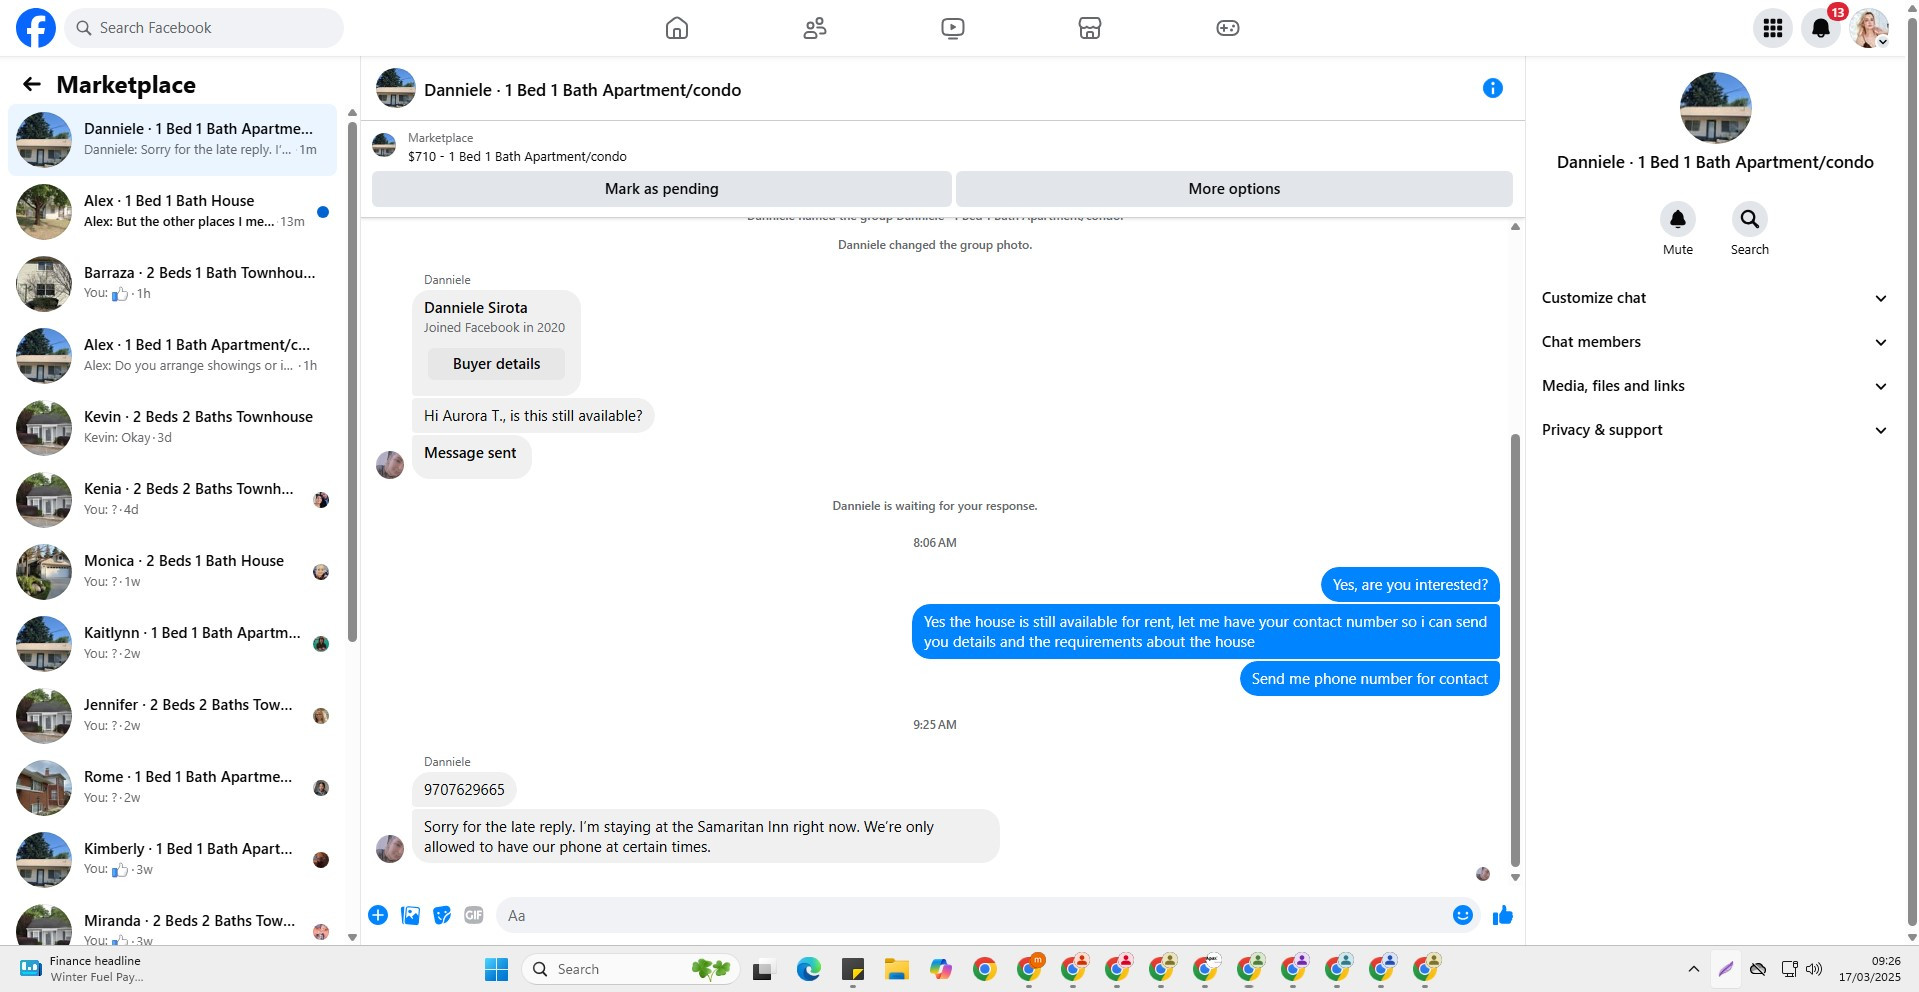Click the phone number message 9707629665
Screen dimensions: 1919x992
tap(464, 790)
